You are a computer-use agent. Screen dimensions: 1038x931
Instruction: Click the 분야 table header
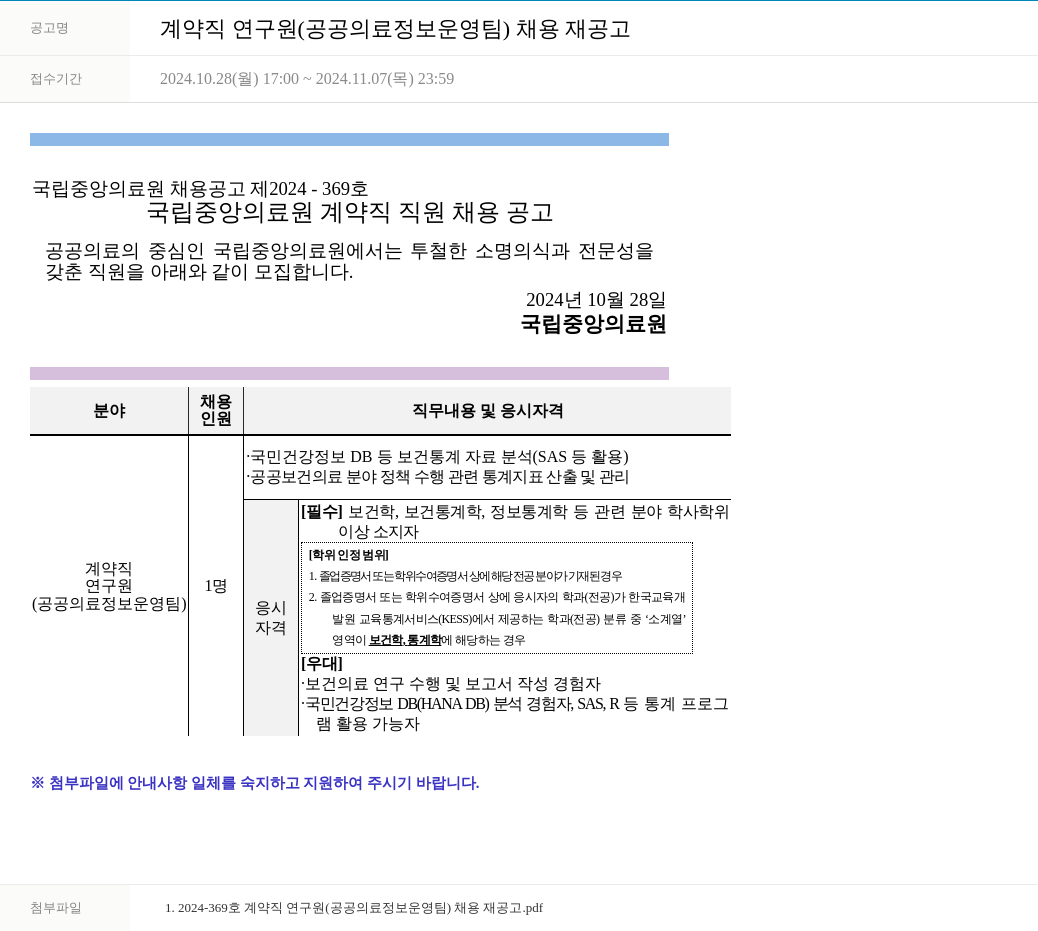coord(109,411)
